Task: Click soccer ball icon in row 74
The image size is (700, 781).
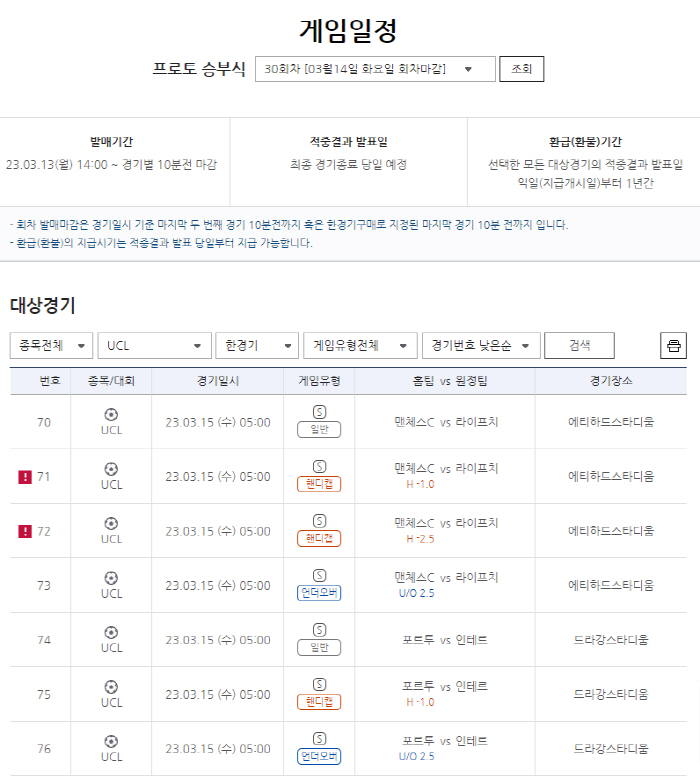Action: [x=111, y=632]
